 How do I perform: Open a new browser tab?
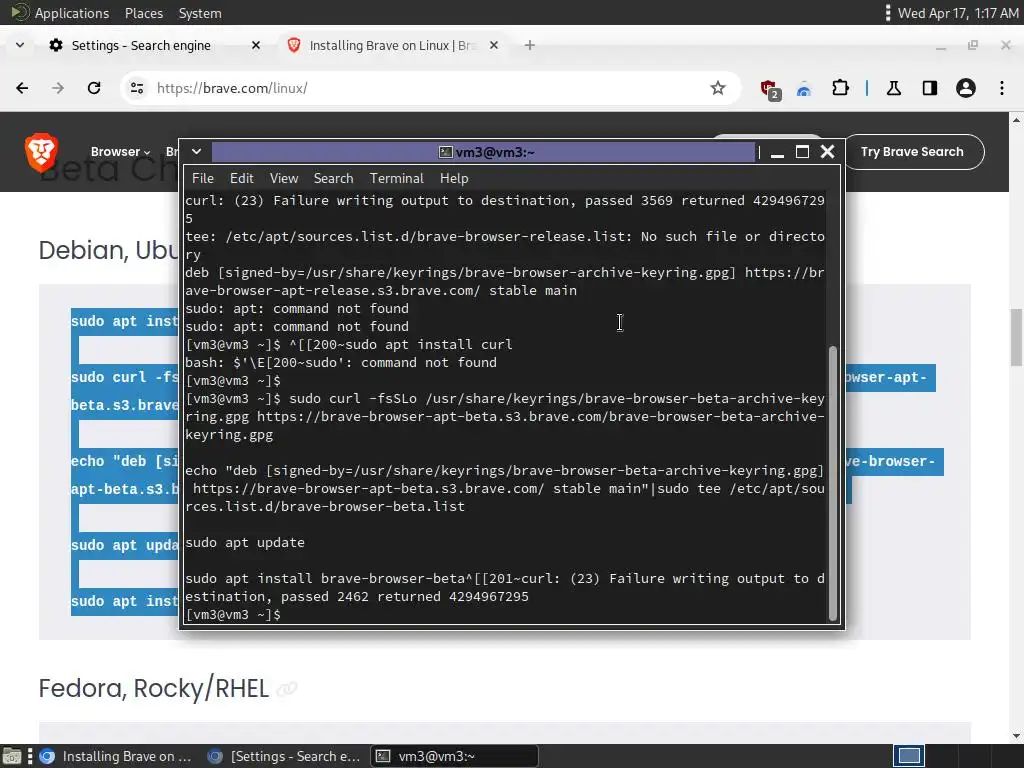(x=530, y=45)
